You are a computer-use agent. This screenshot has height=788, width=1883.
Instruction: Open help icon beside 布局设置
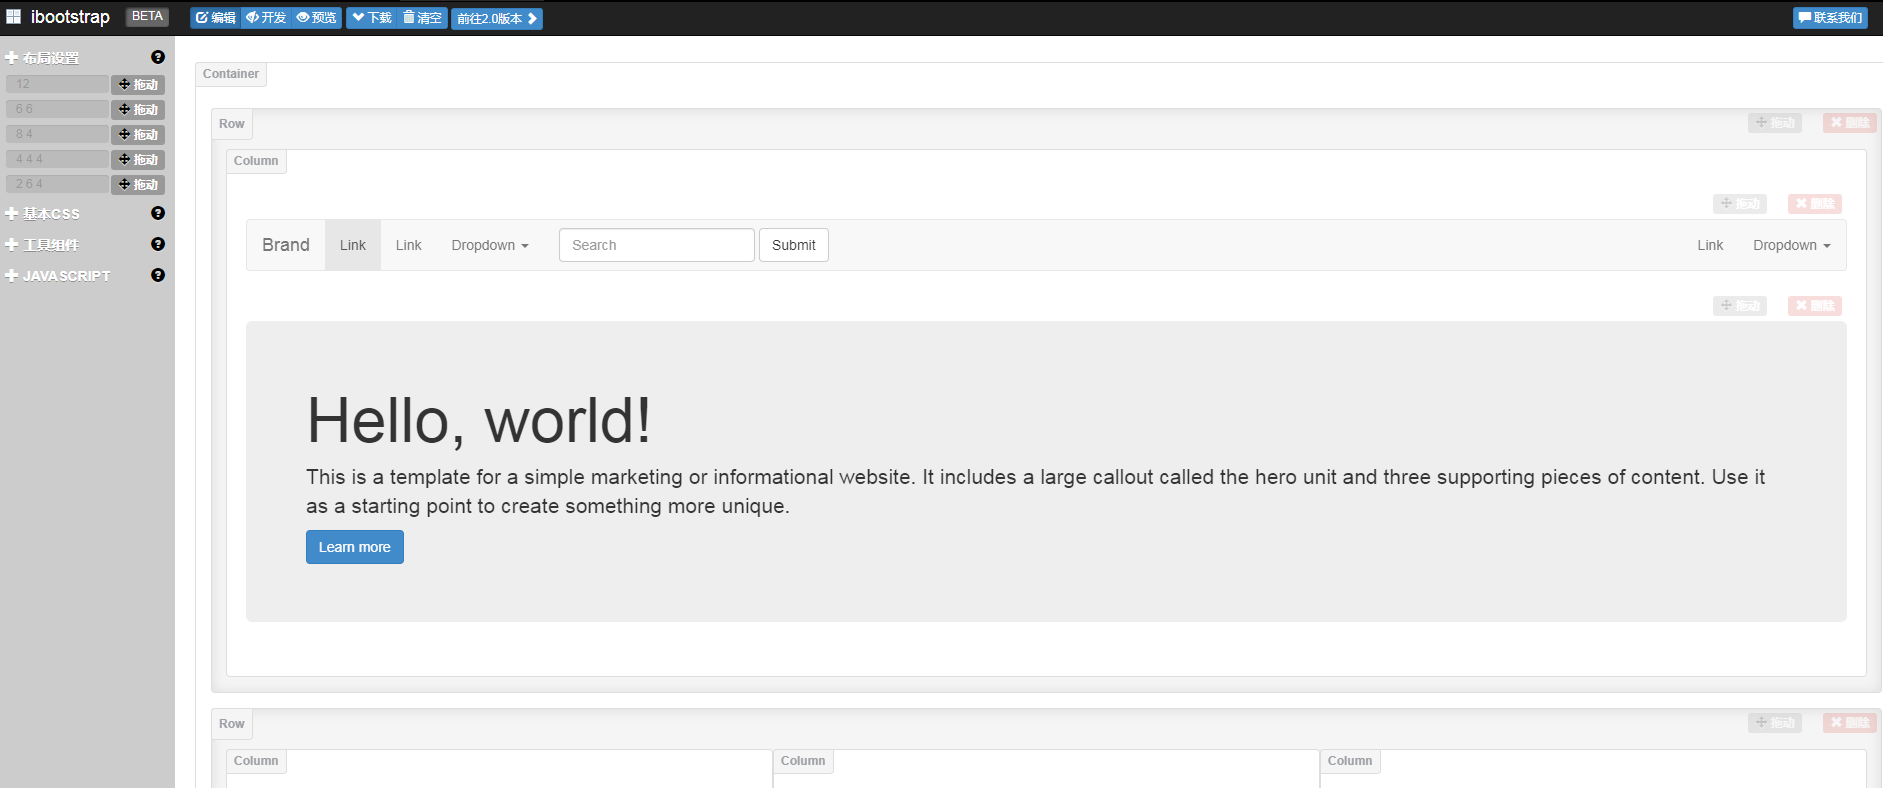(158, 57)
